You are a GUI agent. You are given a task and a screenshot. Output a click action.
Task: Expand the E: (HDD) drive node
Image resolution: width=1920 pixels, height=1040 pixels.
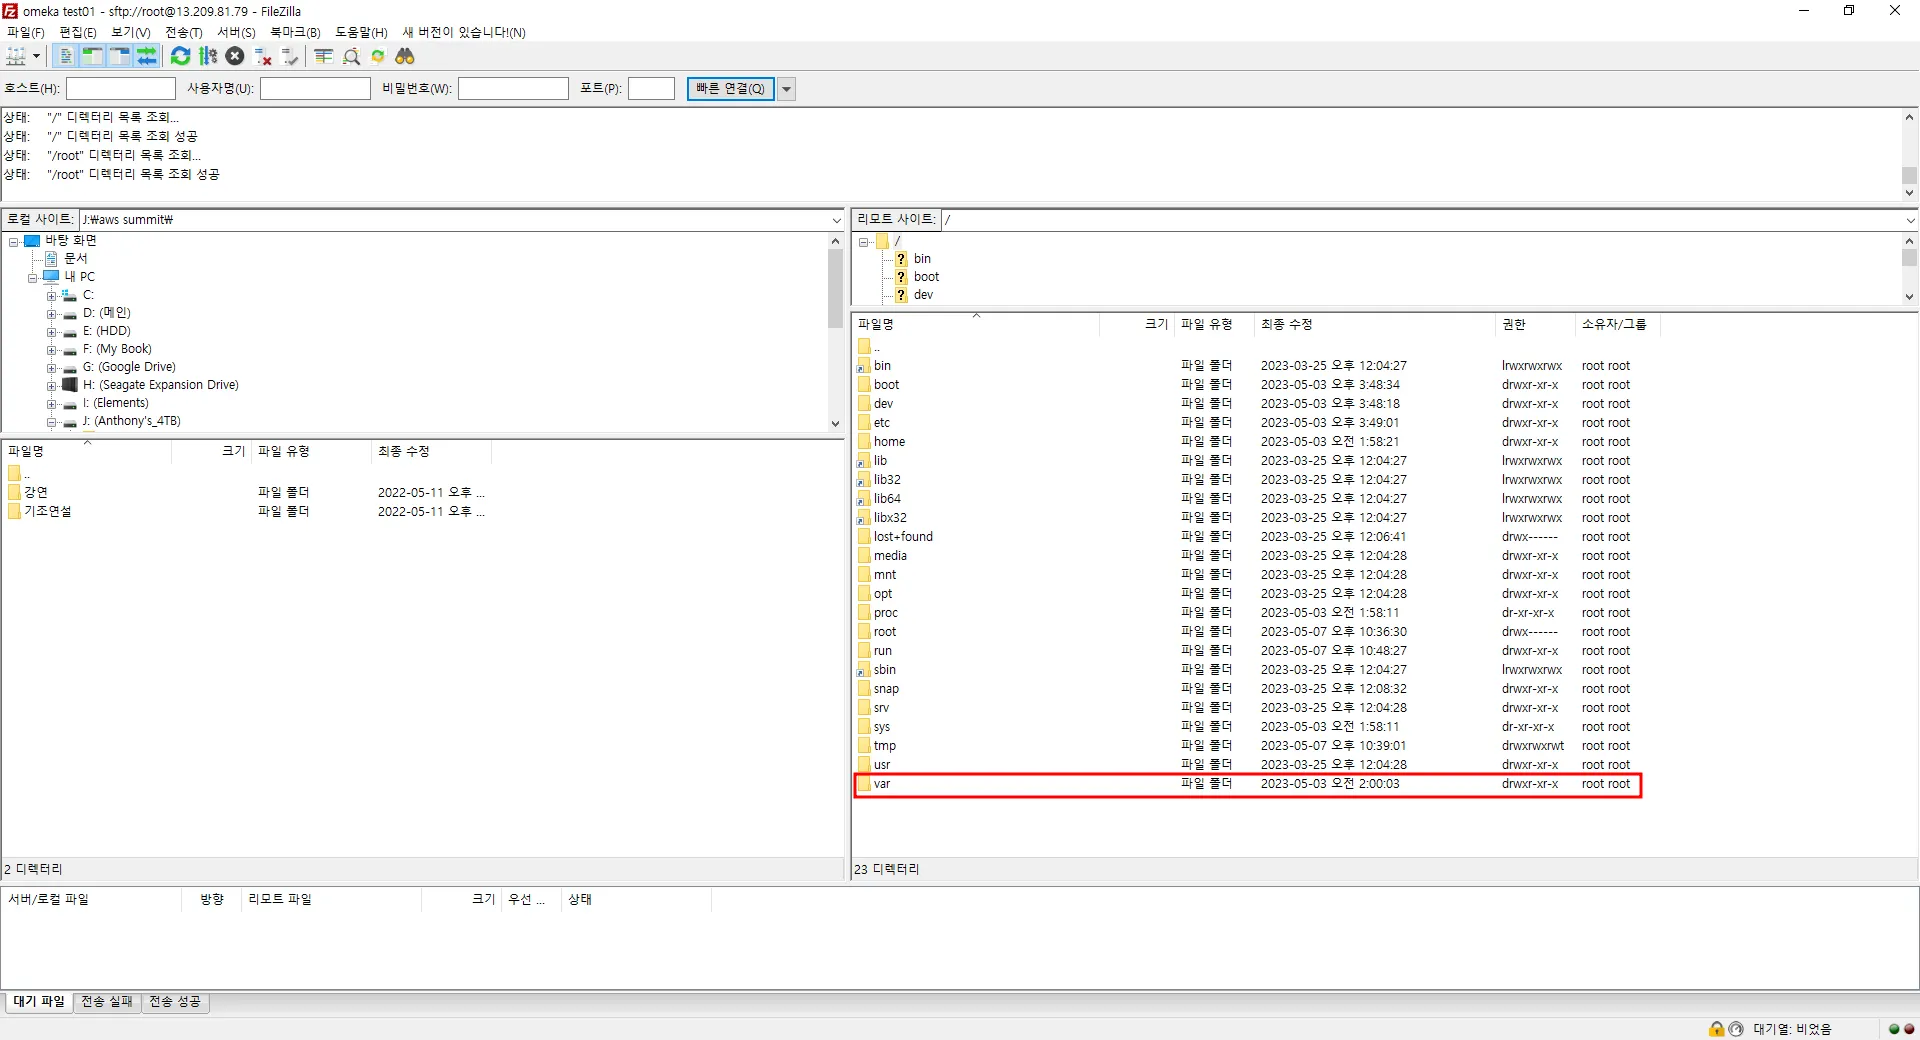pyautogui.click(x=51, y=332)
